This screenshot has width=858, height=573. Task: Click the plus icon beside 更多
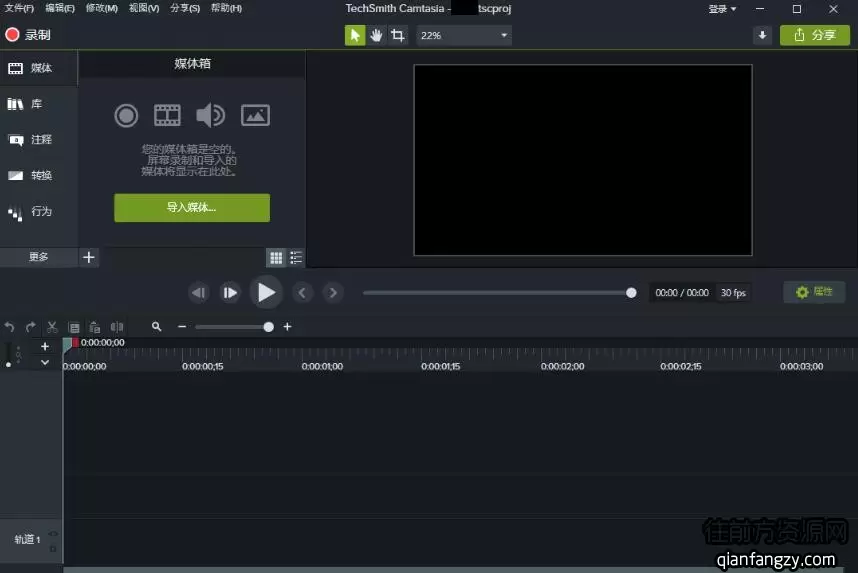click(89, 257)
